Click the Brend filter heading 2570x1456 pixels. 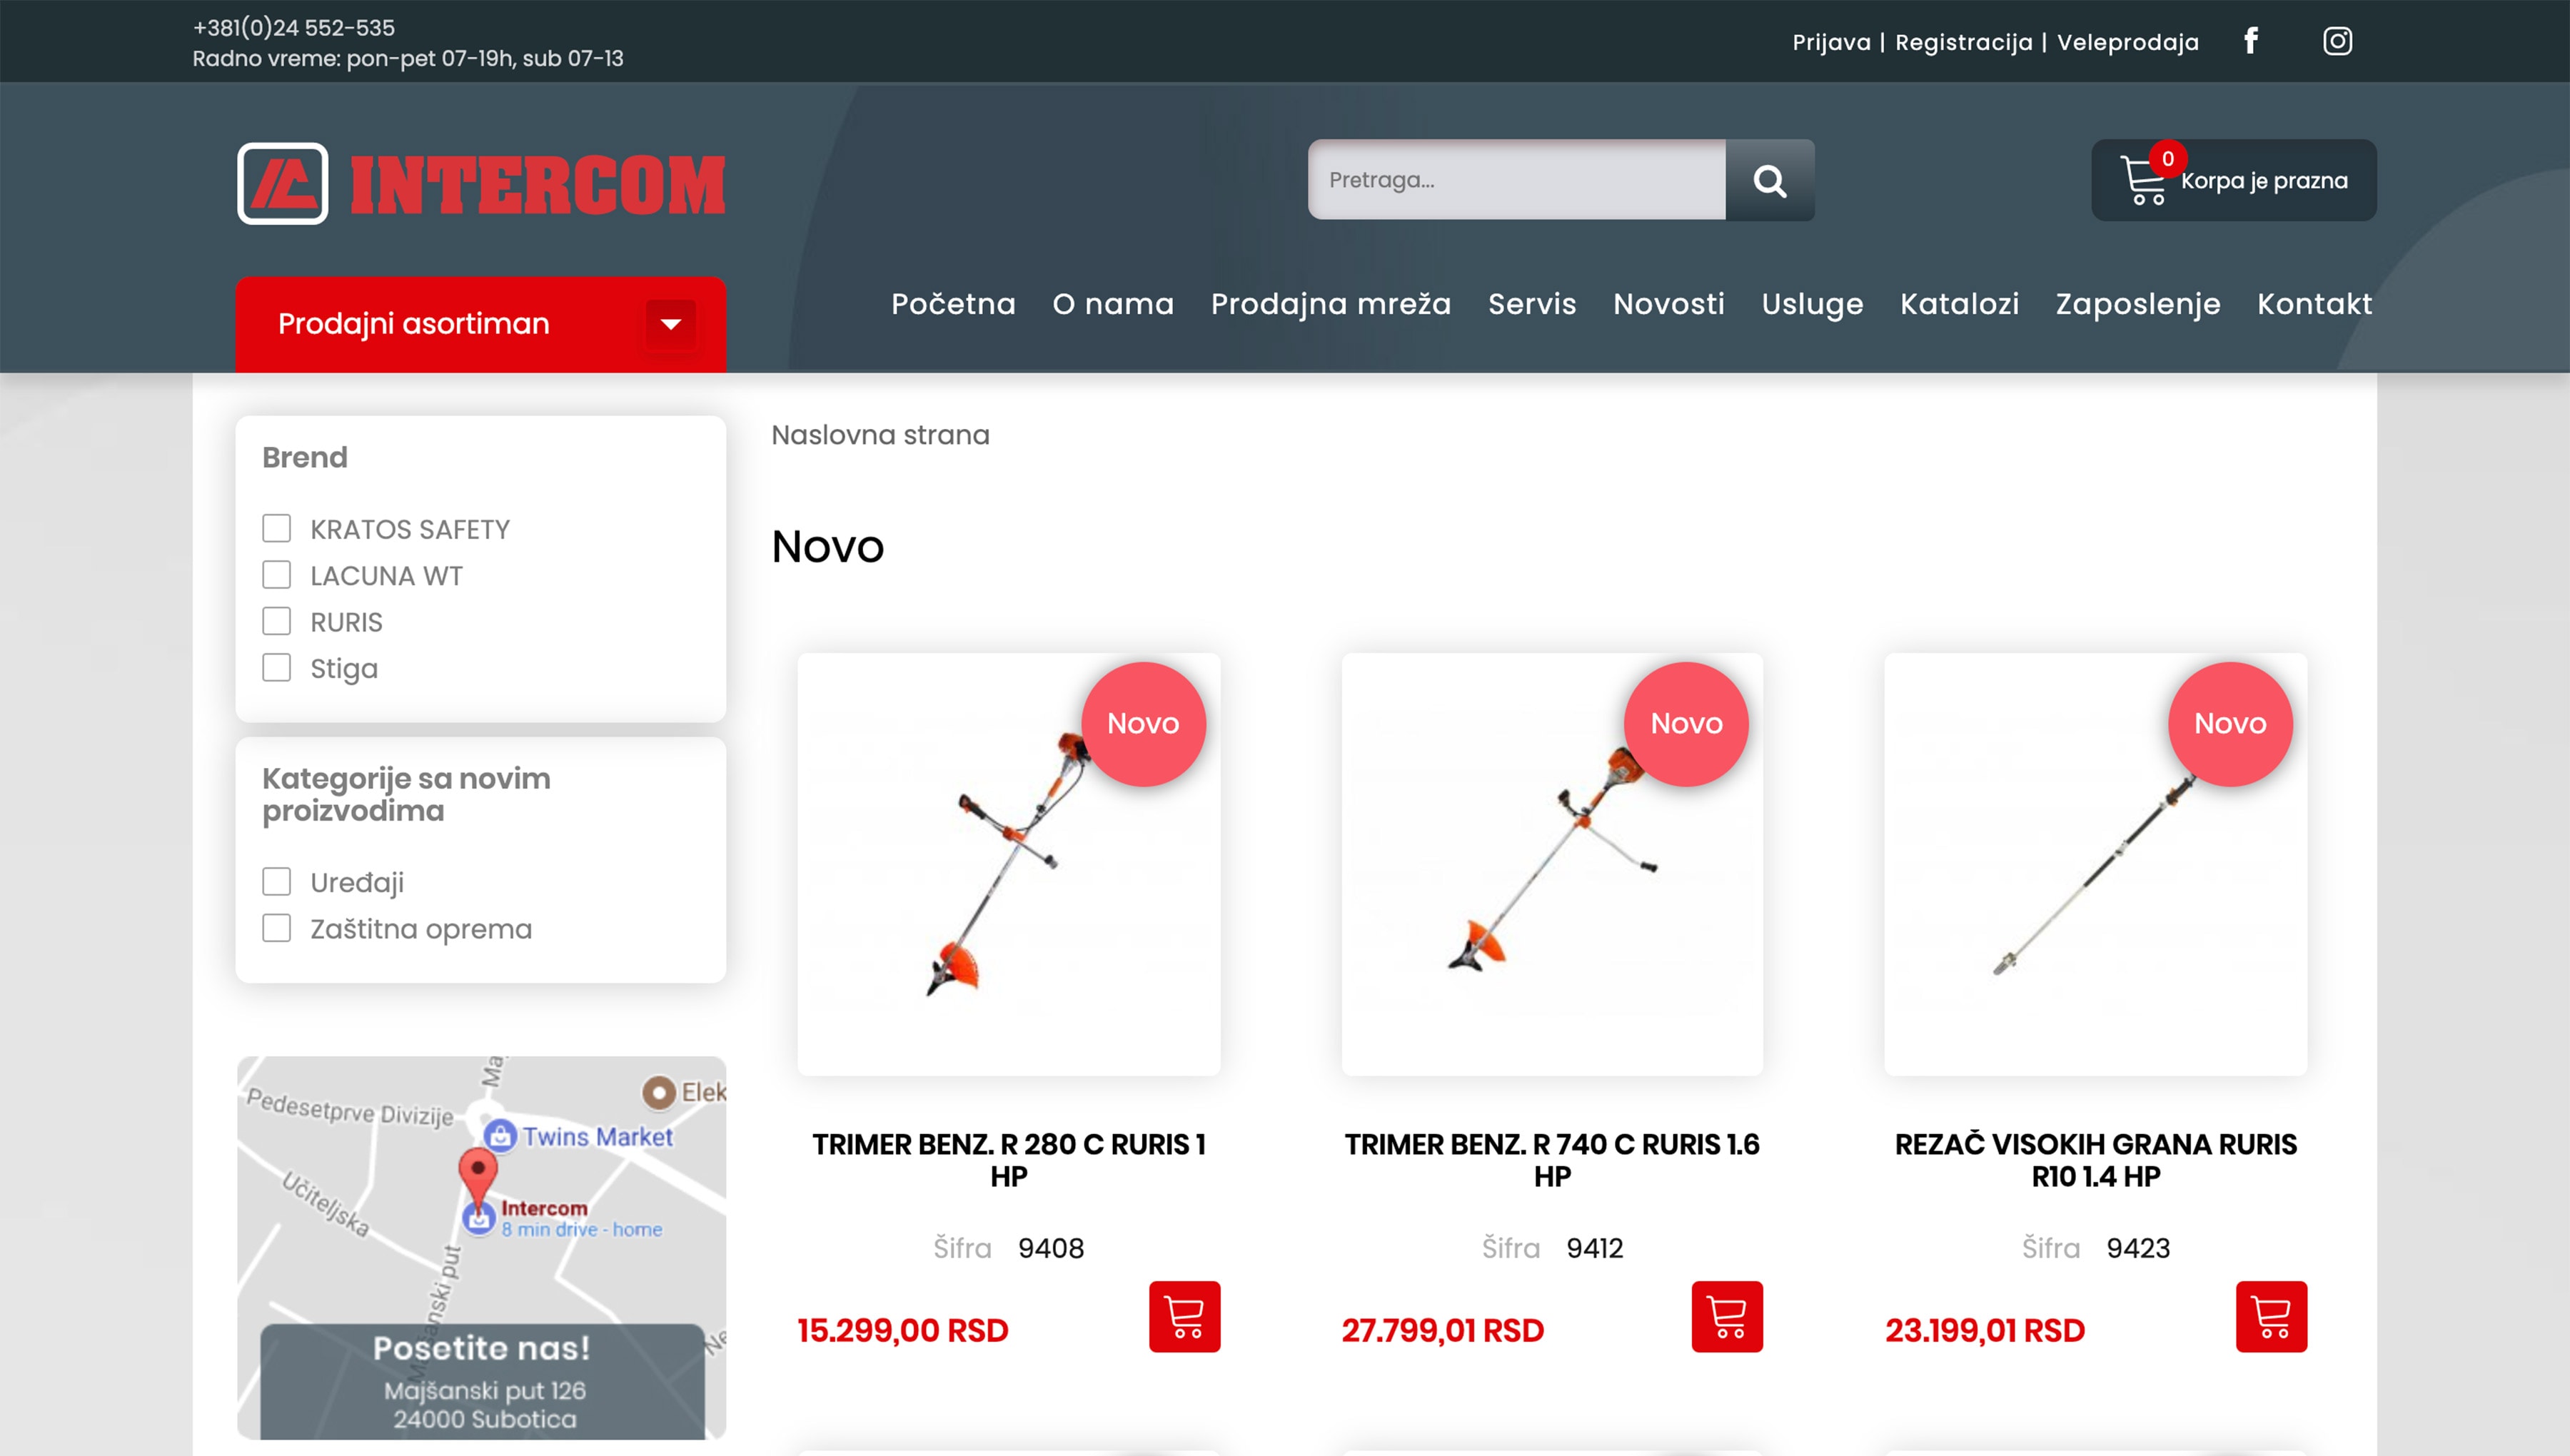coord(305,458)
